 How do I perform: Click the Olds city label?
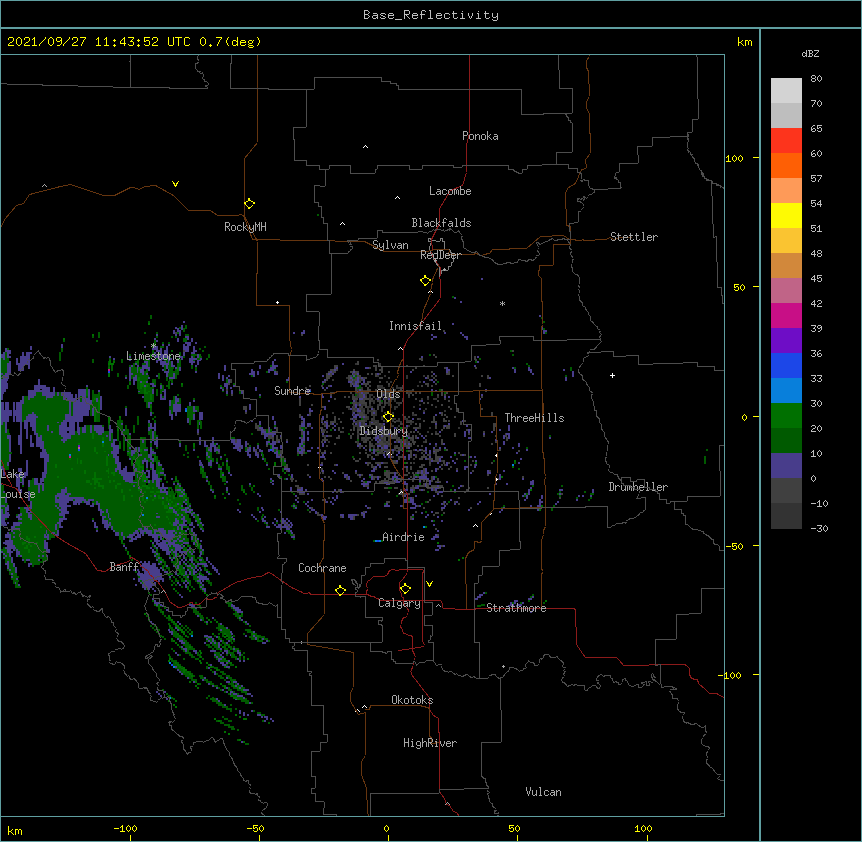[x=388, y=394]
